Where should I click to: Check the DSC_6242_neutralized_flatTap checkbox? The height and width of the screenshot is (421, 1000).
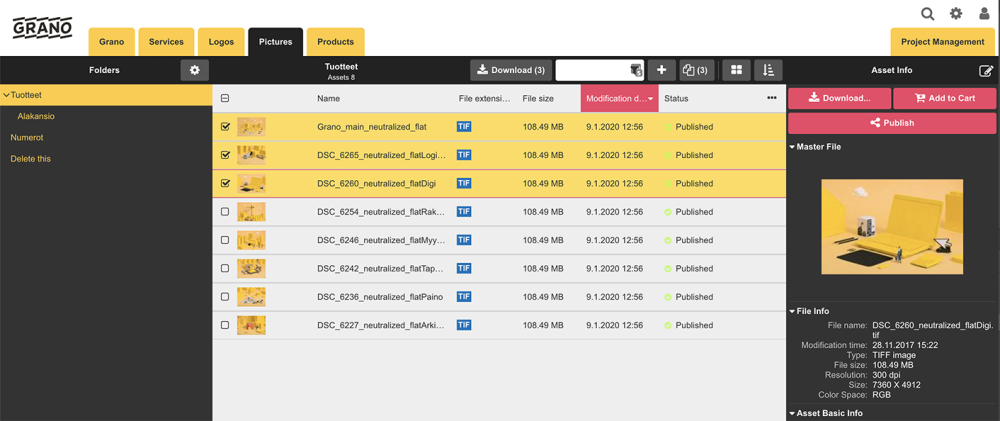pyautogui.click(x=225, y=269)
